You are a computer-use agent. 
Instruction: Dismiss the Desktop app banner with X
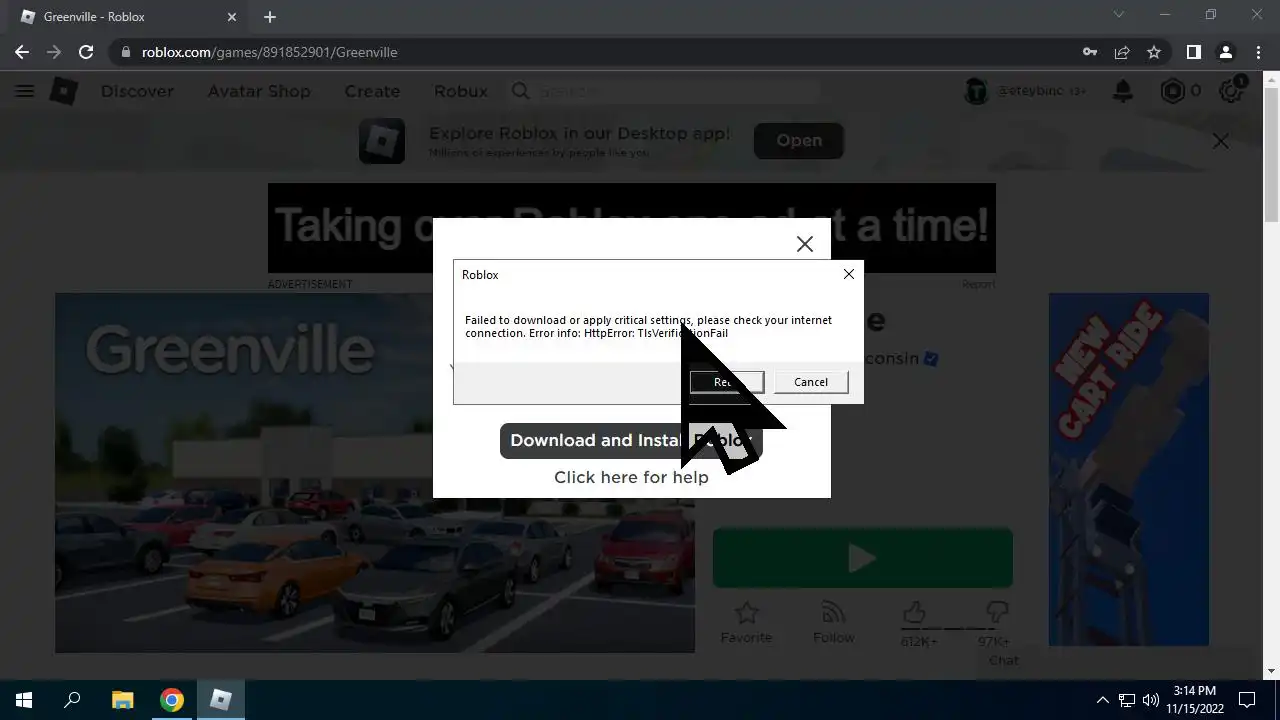[1221, 141]
